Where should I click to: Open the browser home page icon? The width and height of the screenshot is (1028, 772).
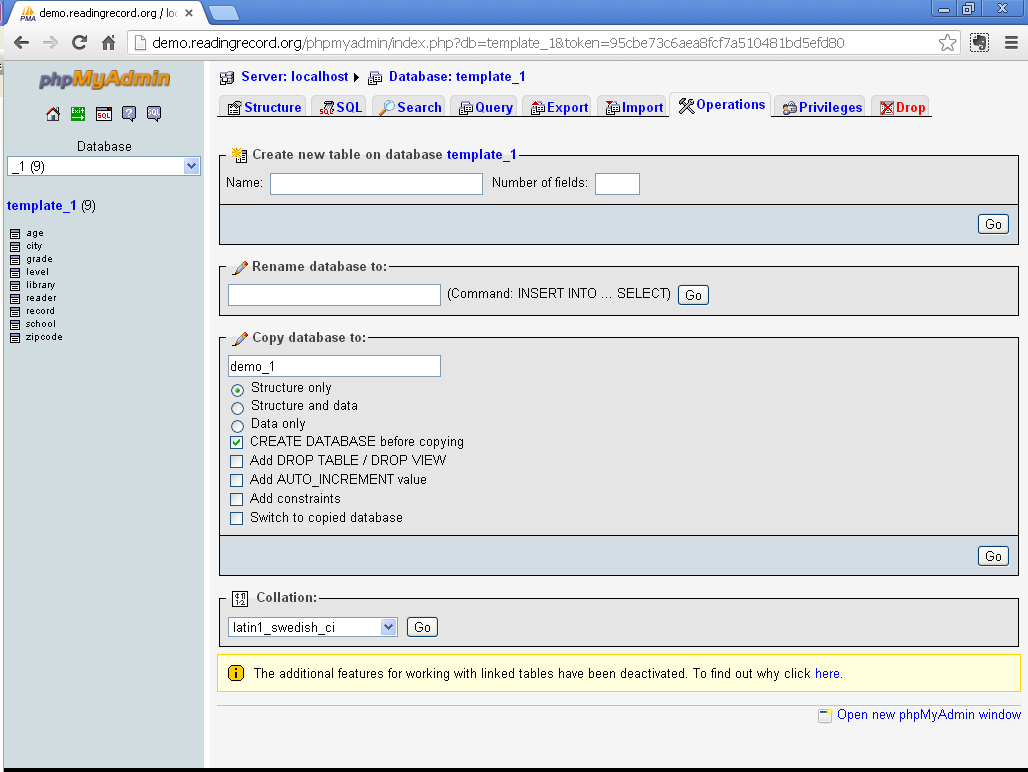(109, 43)
